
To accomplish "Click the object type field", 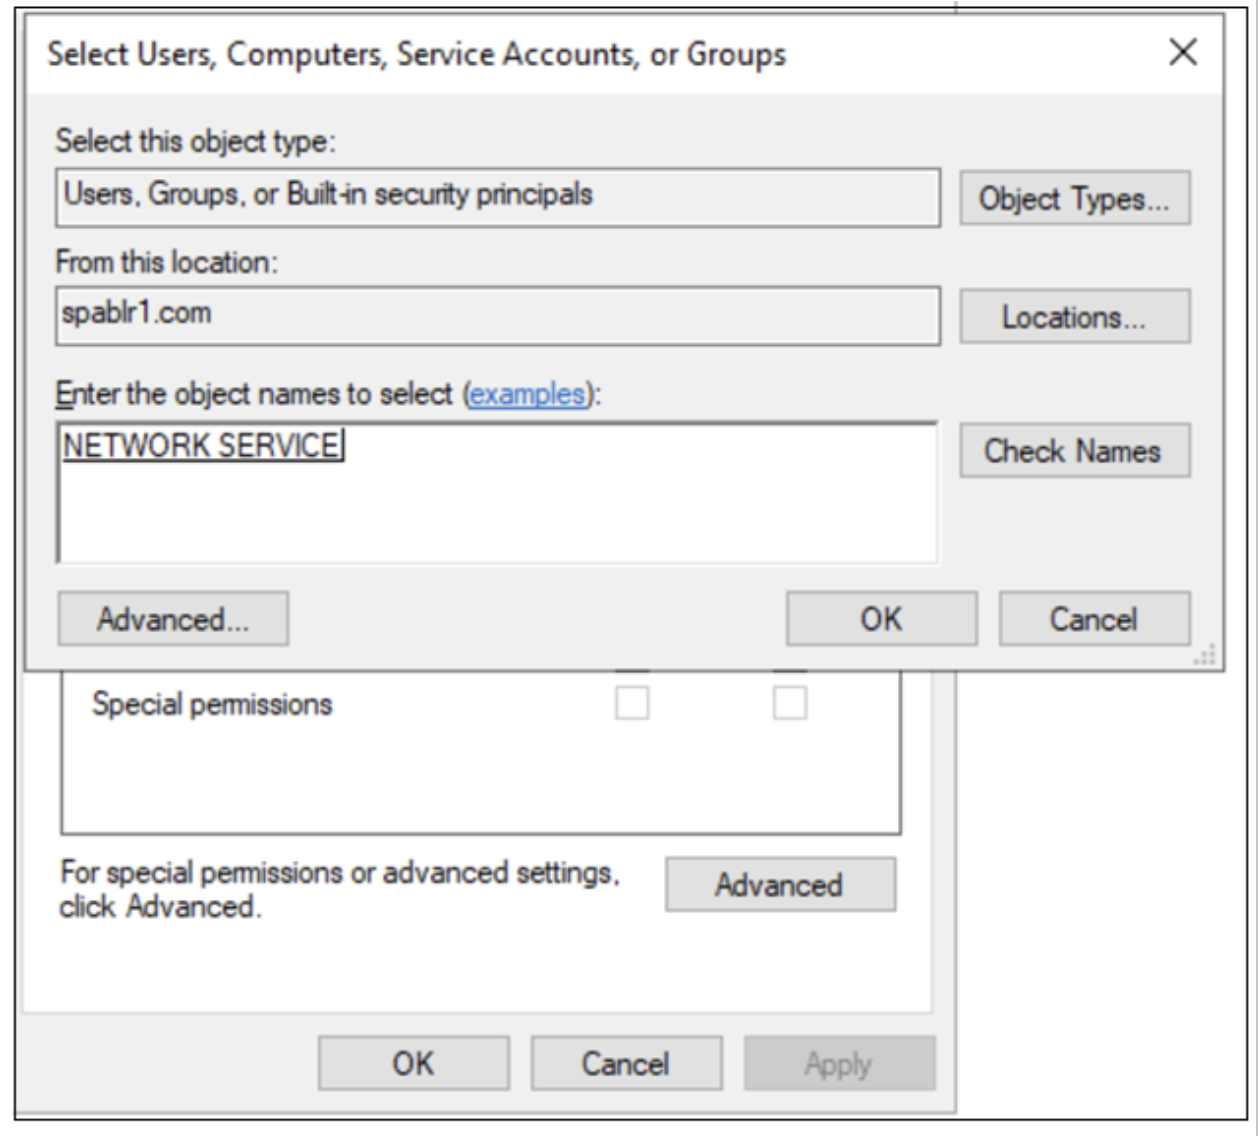I will (497, 196).
